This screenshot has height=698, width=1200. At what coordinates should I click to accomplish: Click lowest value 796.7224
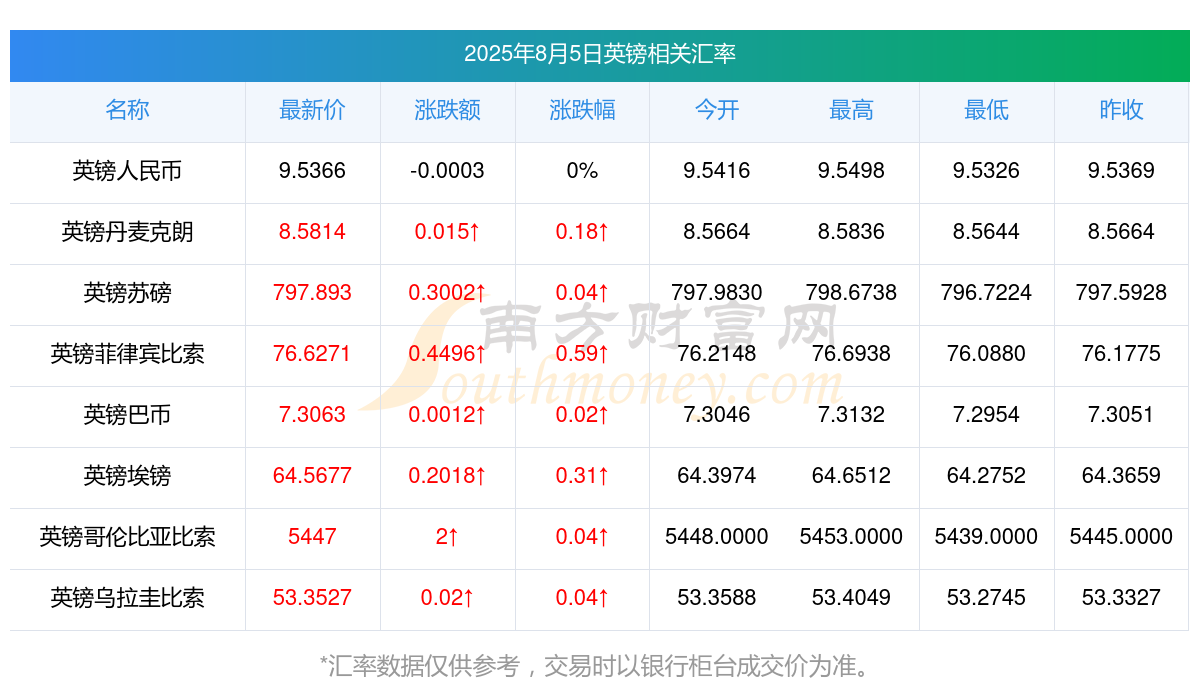pos(986,293)
